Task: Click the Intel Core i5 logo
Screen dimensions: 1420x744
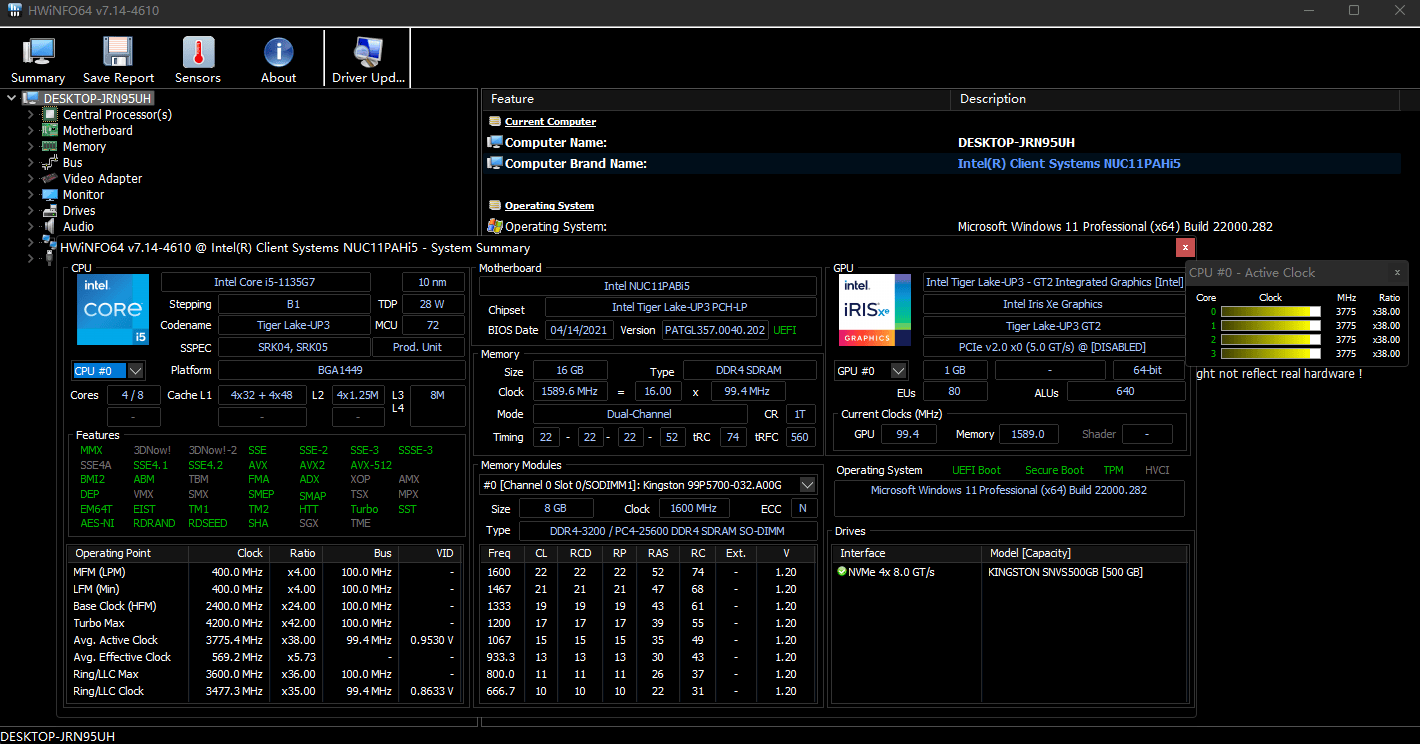Action: click(x=113, y=310)
